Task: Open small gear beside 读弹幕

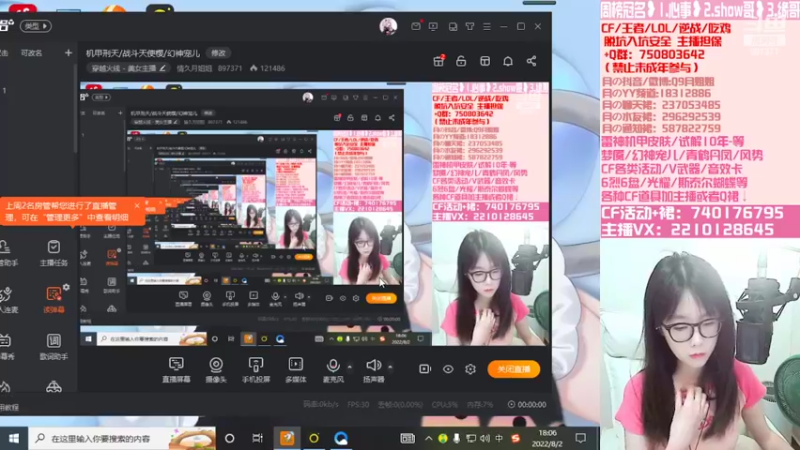Action: pyautogui.click(x=66, y=287)
